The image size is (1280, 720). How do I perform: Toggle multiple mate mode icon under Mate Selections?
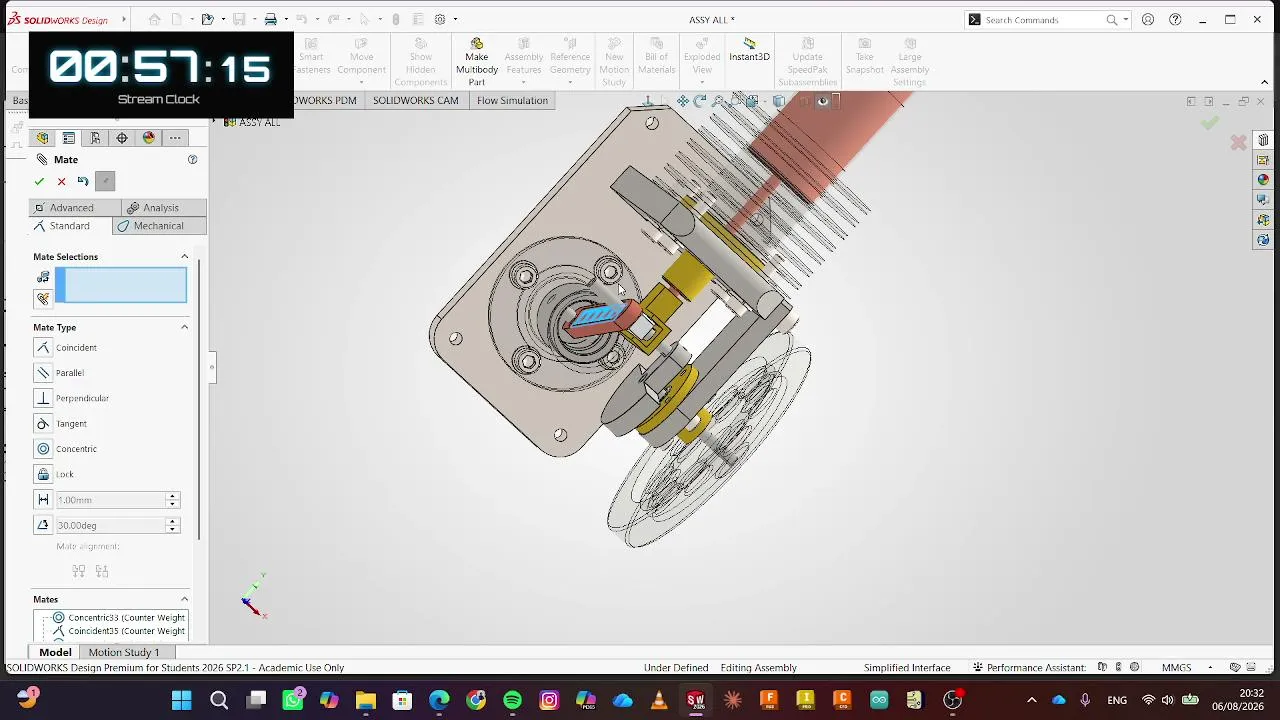click(43, 299)
